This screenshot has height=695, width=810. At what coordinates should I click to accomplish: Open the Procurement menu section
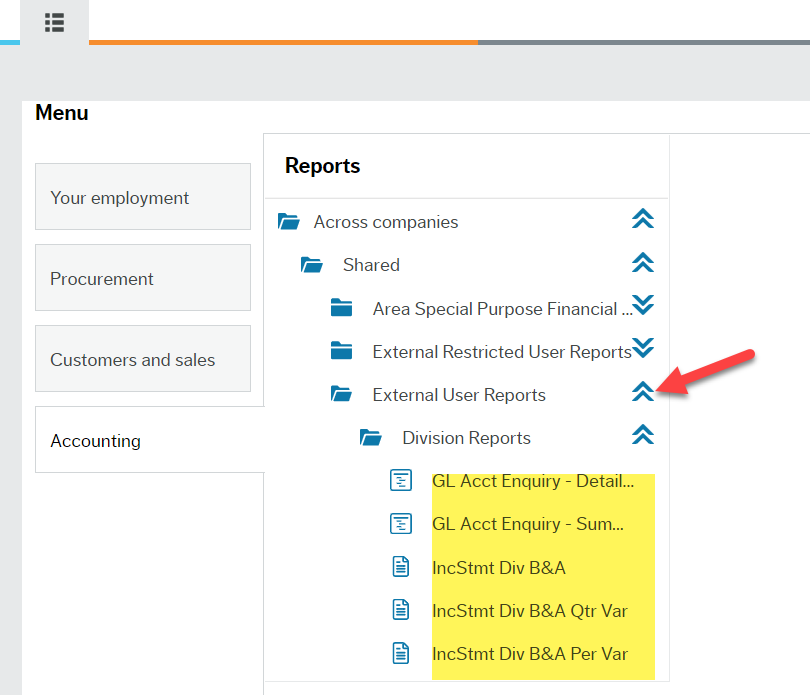point(142,278)
